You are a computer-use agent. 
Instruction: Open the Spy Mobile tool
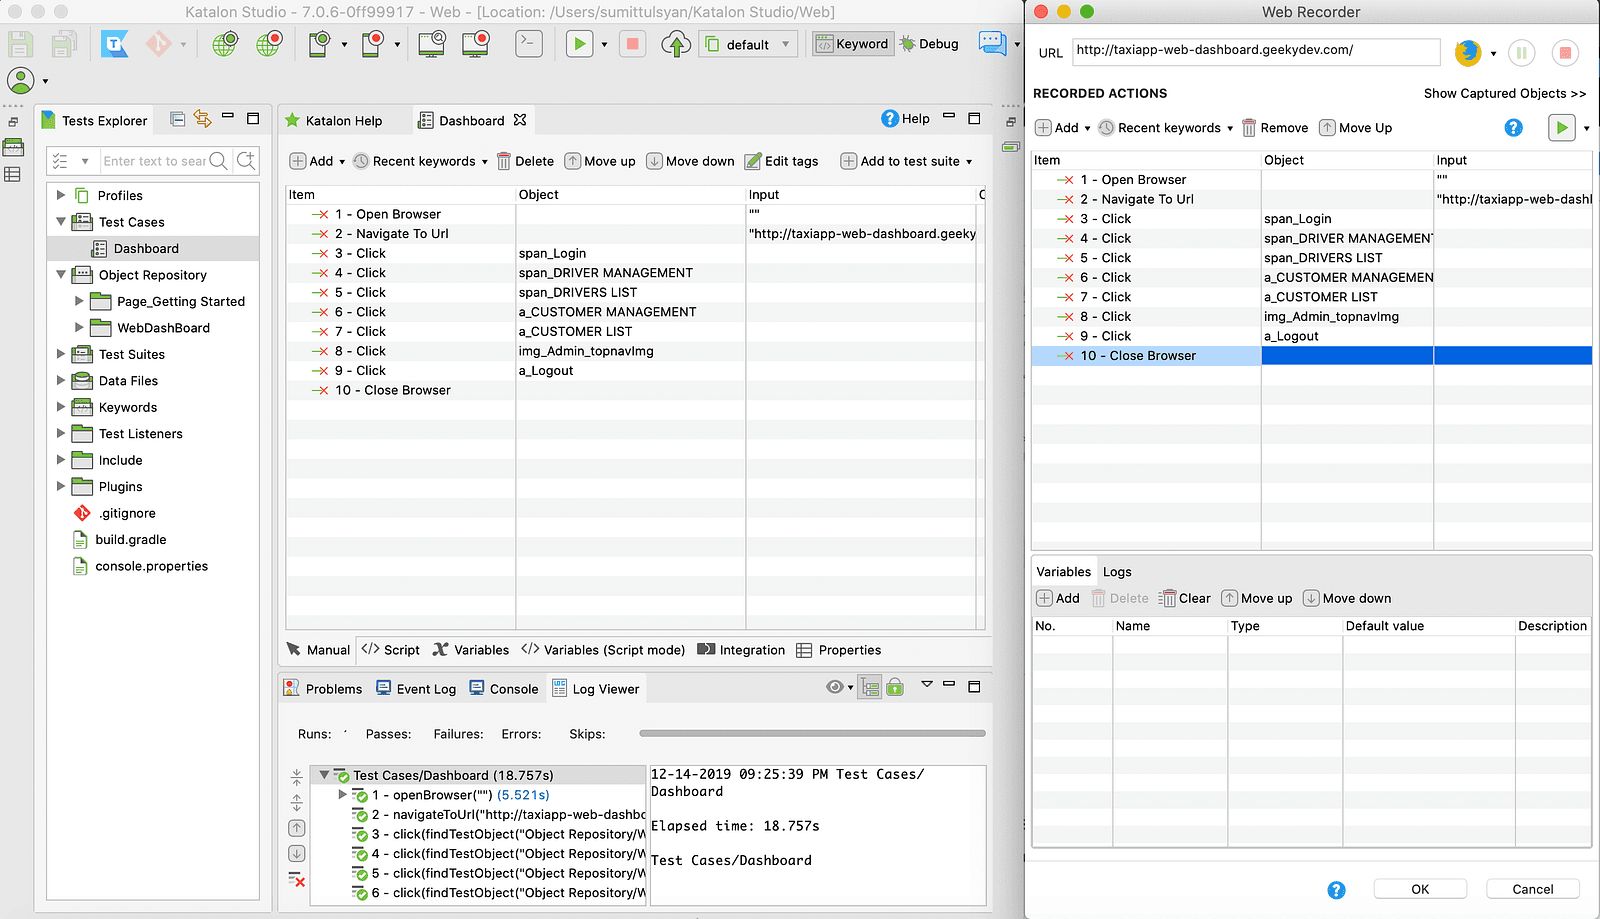pos(320,44)
